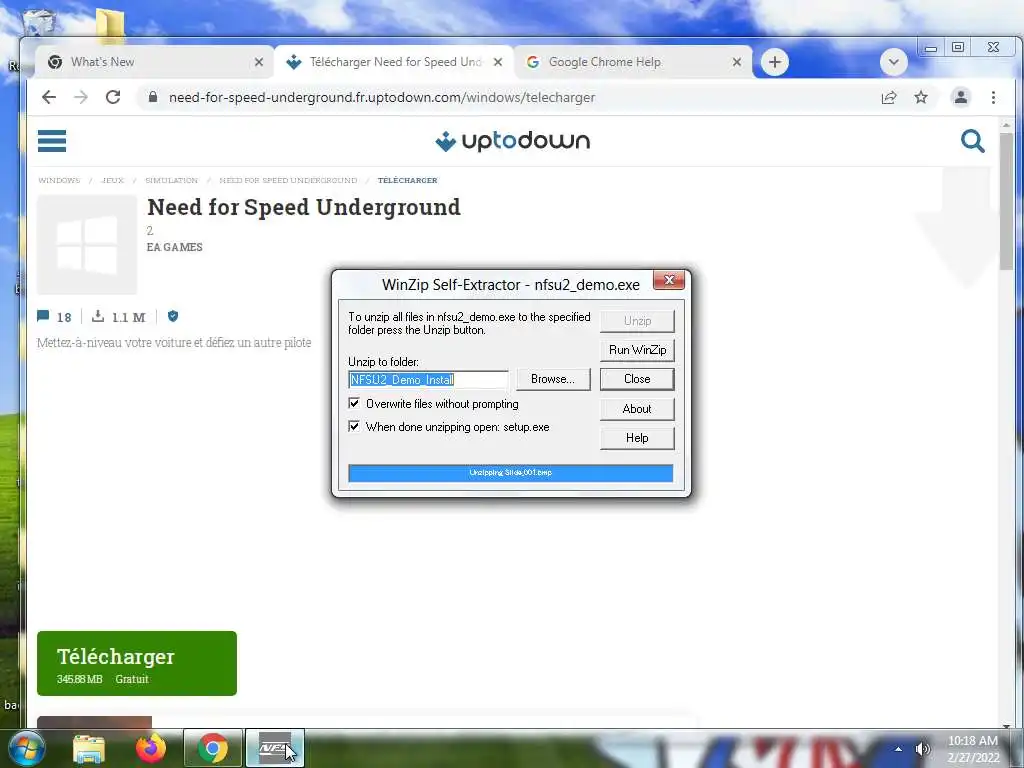Open the Chrome profile avatar

click(961, 97)
